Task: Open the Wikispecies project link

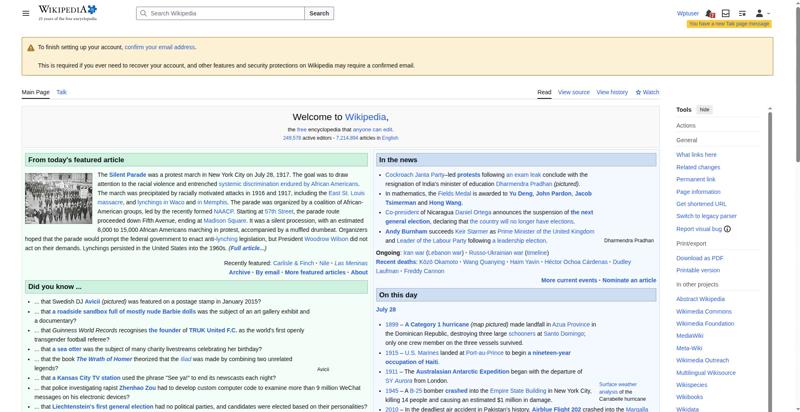Action: [691, 385]
